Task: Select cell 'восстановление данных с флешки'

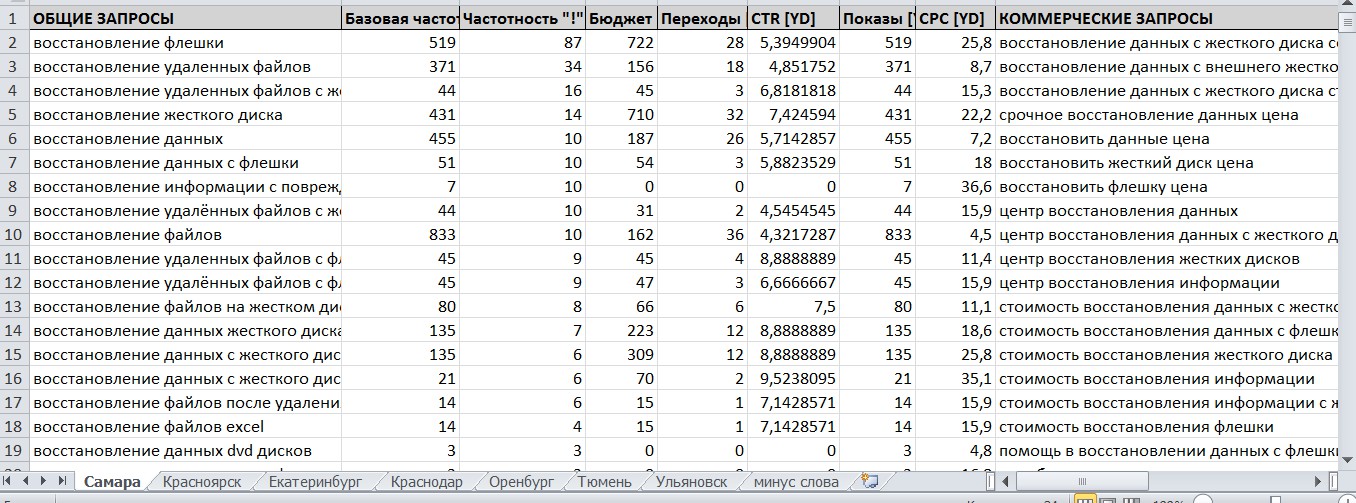Action: click(x=185, y=162)
